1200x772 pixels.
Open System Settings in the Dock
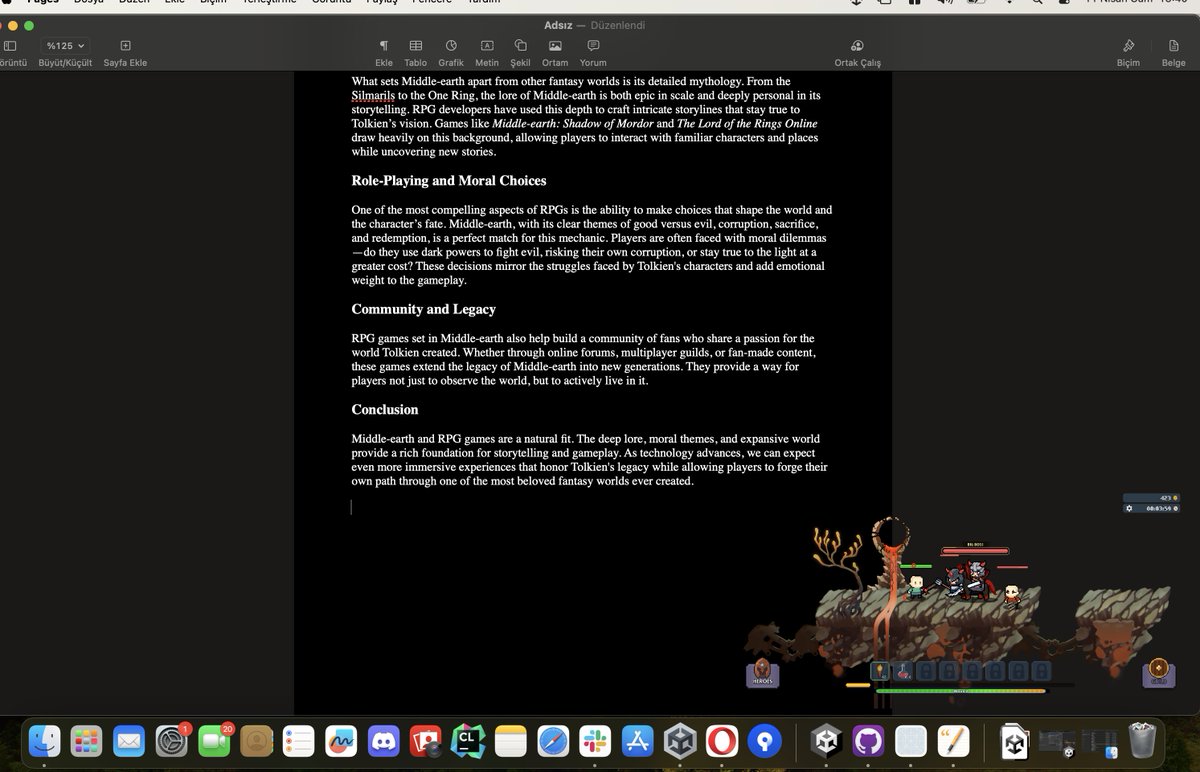pos(172,741)
